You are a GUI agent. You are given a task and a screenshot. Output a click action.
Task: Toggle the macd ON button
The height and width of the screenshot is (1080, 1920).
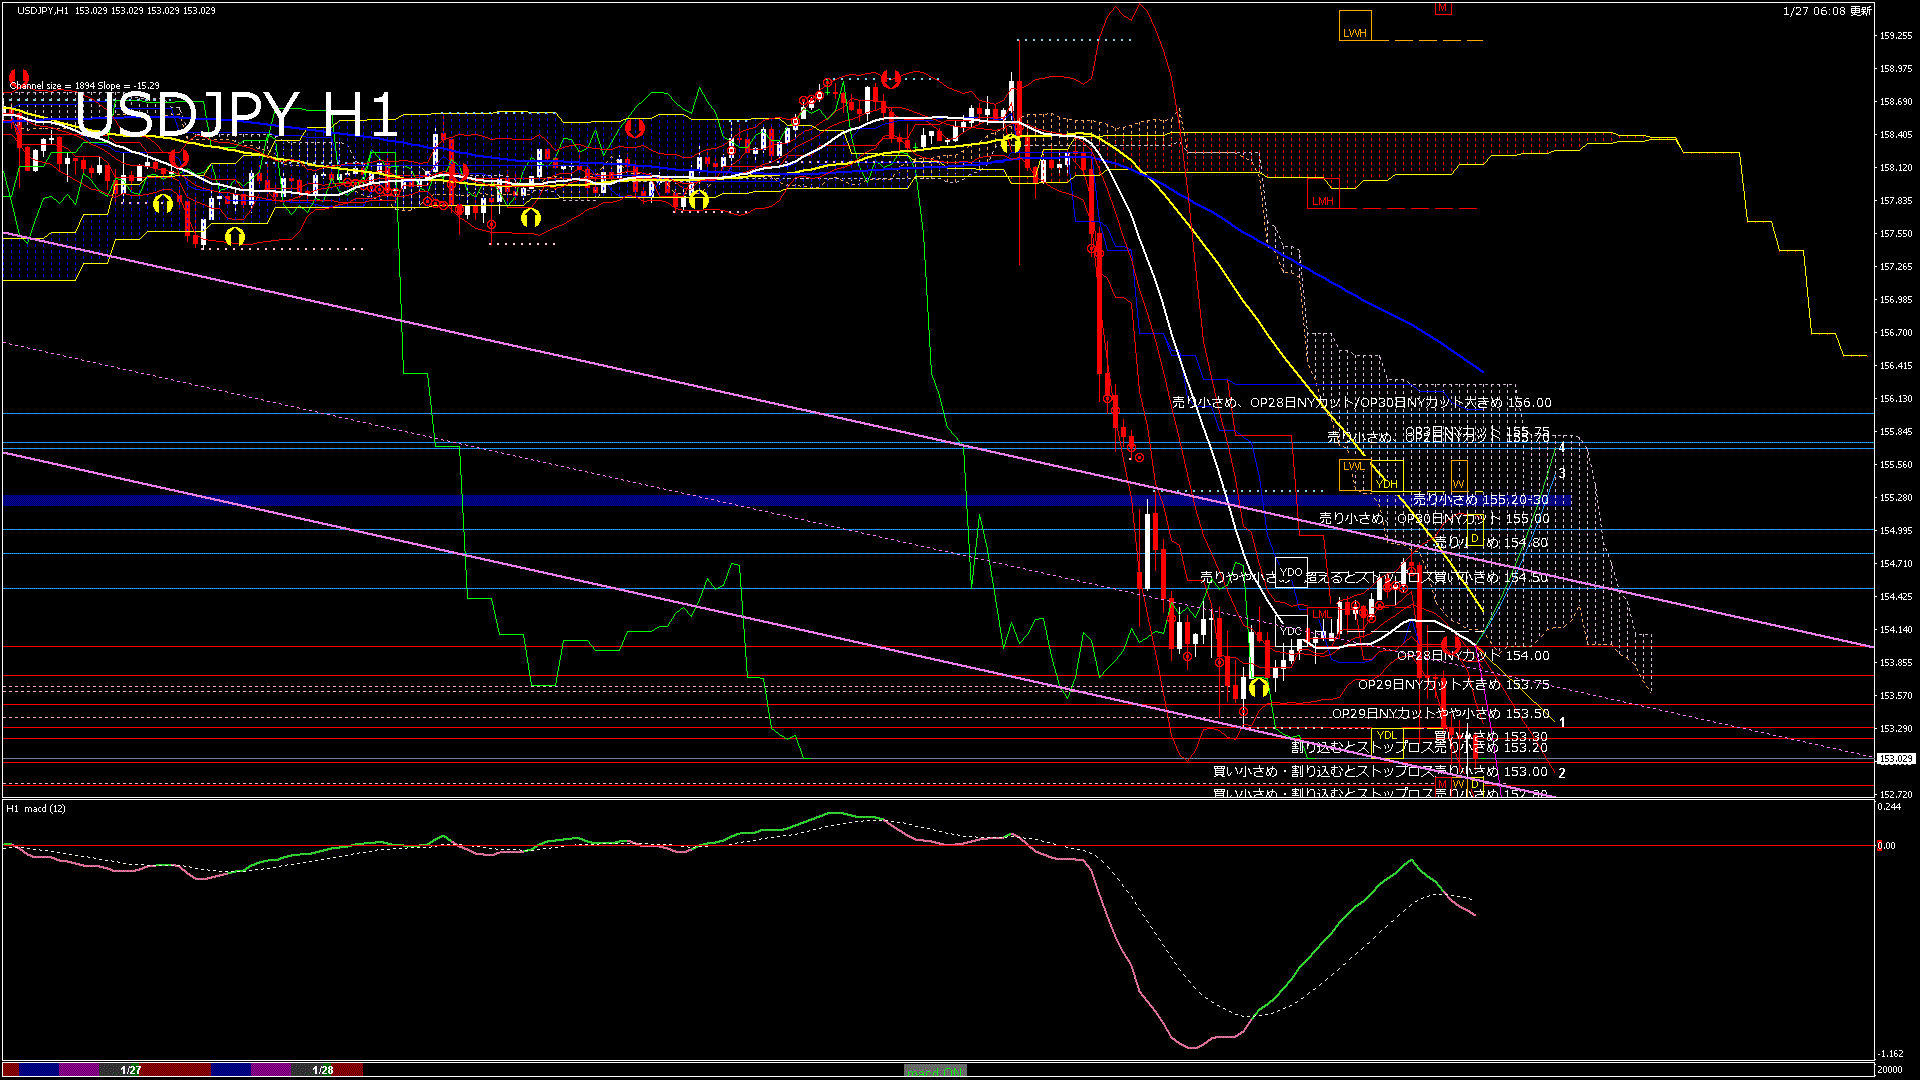tap(935, 1071)
